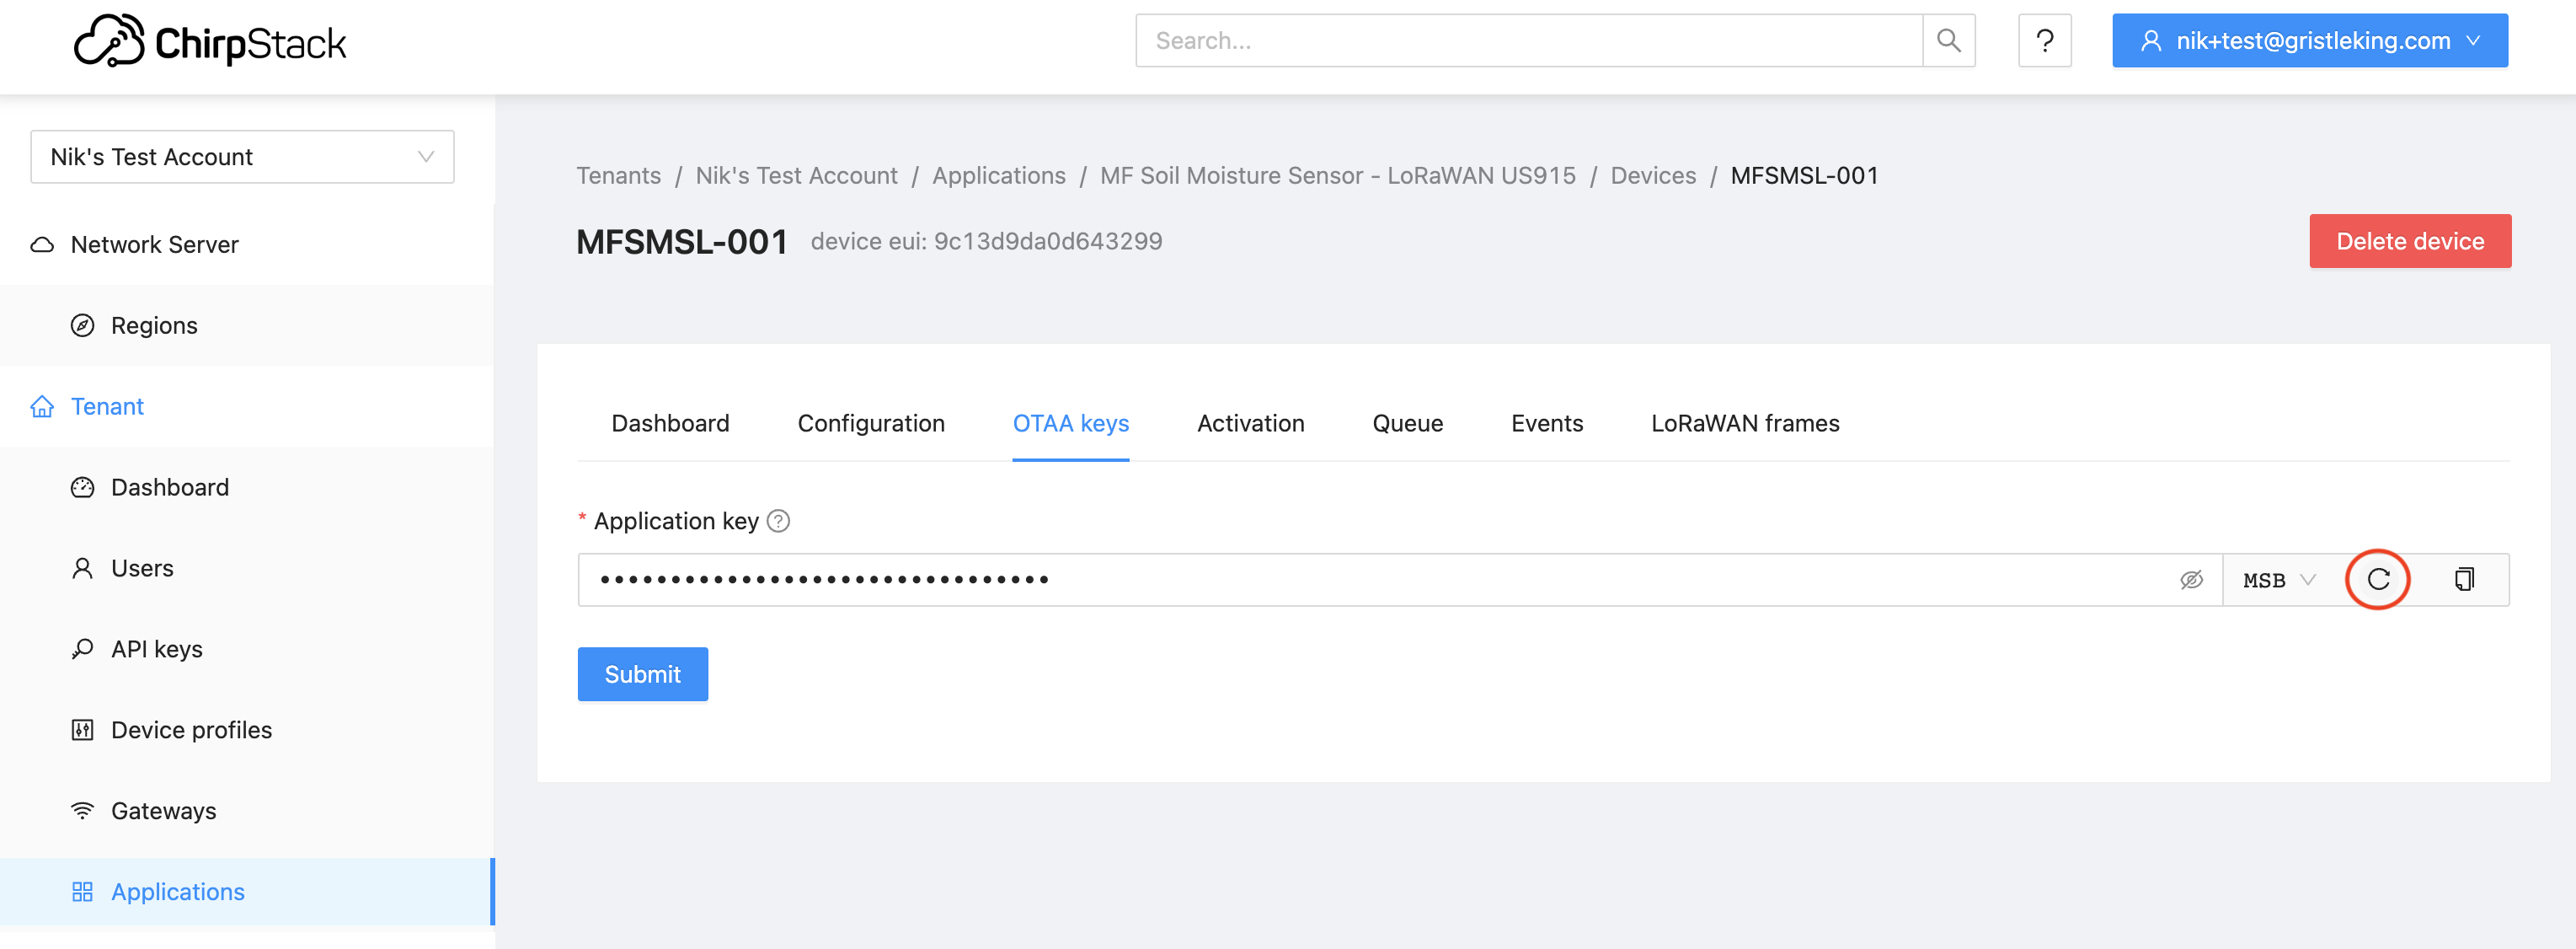The width and height of the screenshot is (2576, 949).
Task: Regenerate the application key with refresh icon
Action: [2377, 579]
